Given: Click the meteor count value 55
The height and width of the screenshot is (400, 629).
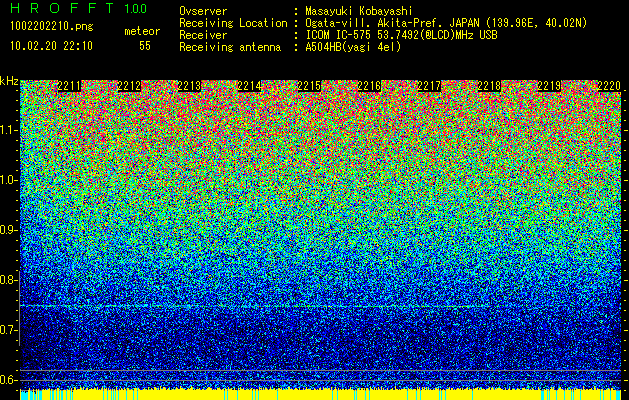Looking at the screenshot, I should 145,46.
